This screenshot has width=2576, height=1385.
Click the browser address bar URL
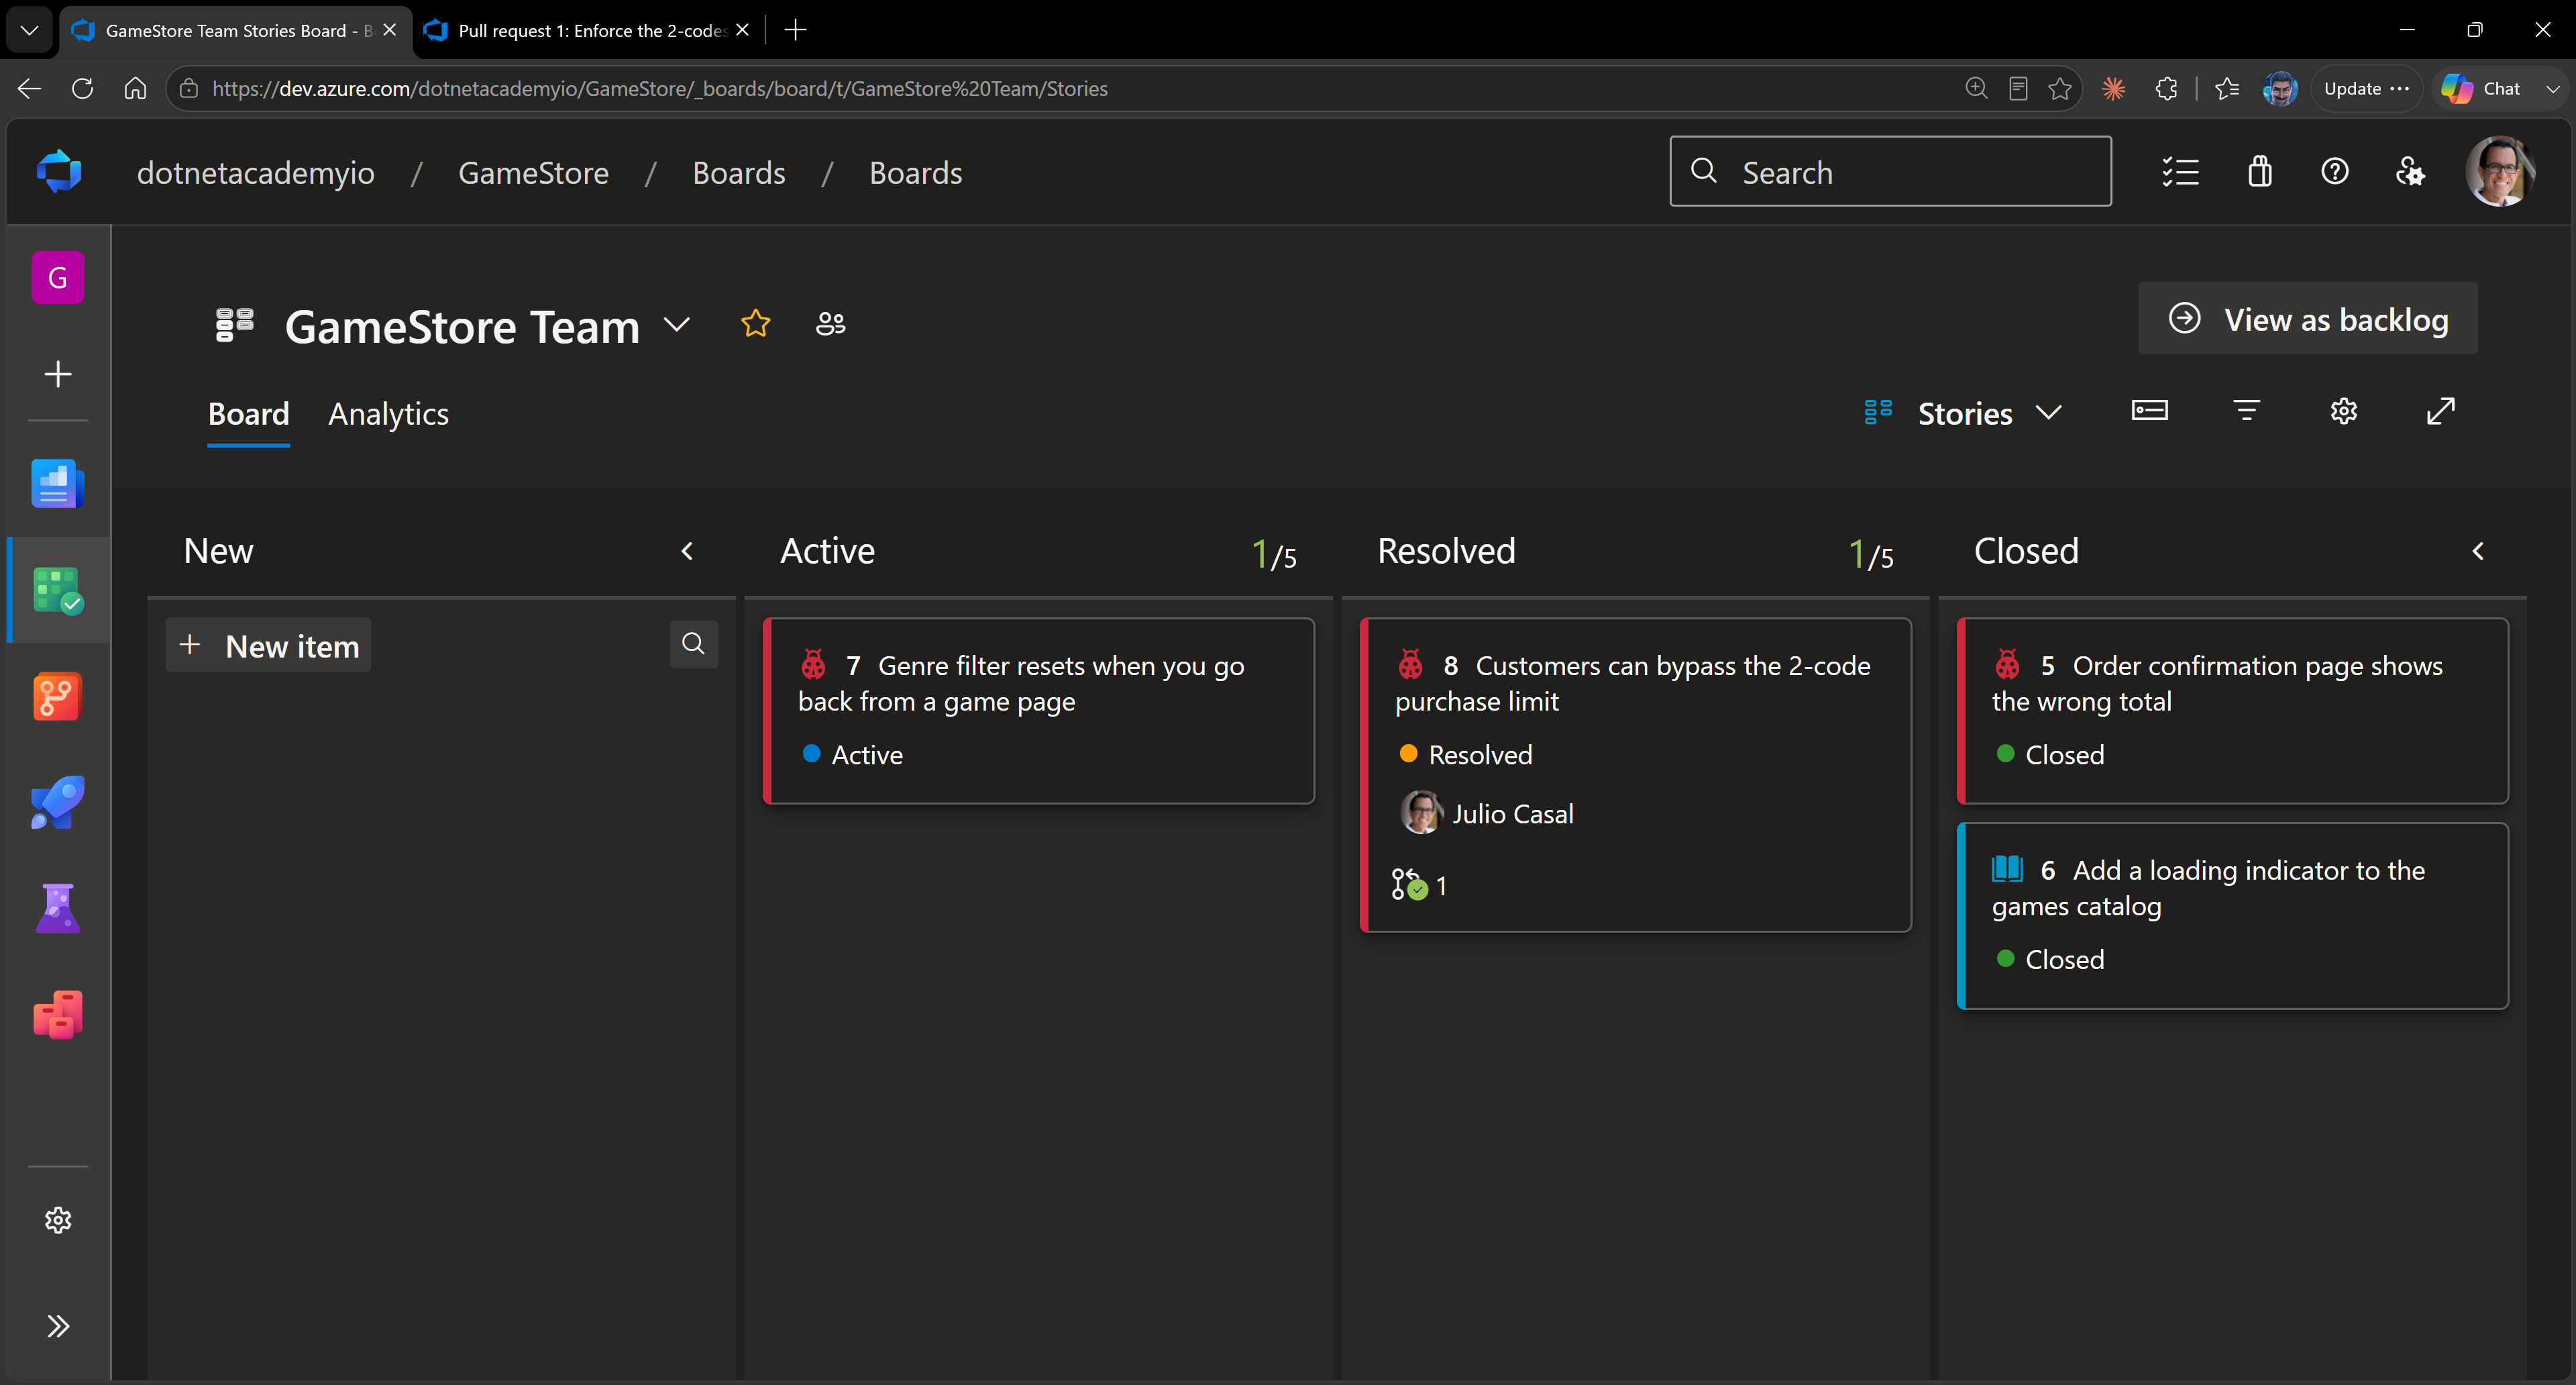[660, 88]
